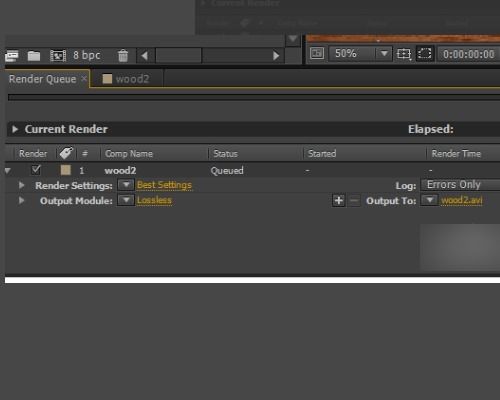500x400 pixels.
Task: Click the Queued status of wood2
Action: (x=227, y=171)
